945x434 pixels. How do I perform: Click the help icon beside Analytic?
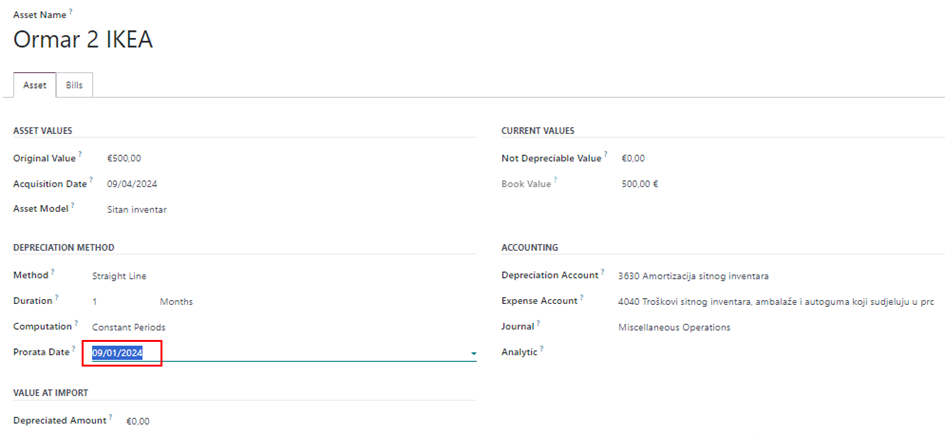pos(541,350)
